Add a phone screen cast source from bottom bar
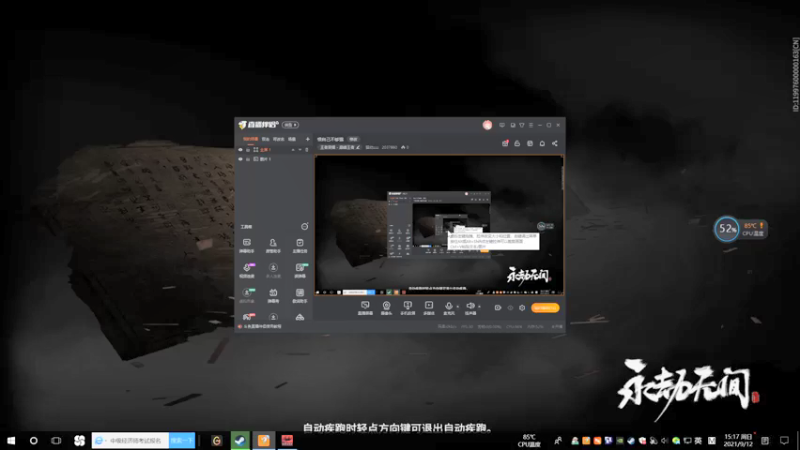This screenshot has height=450, width=800. [408, 308]
